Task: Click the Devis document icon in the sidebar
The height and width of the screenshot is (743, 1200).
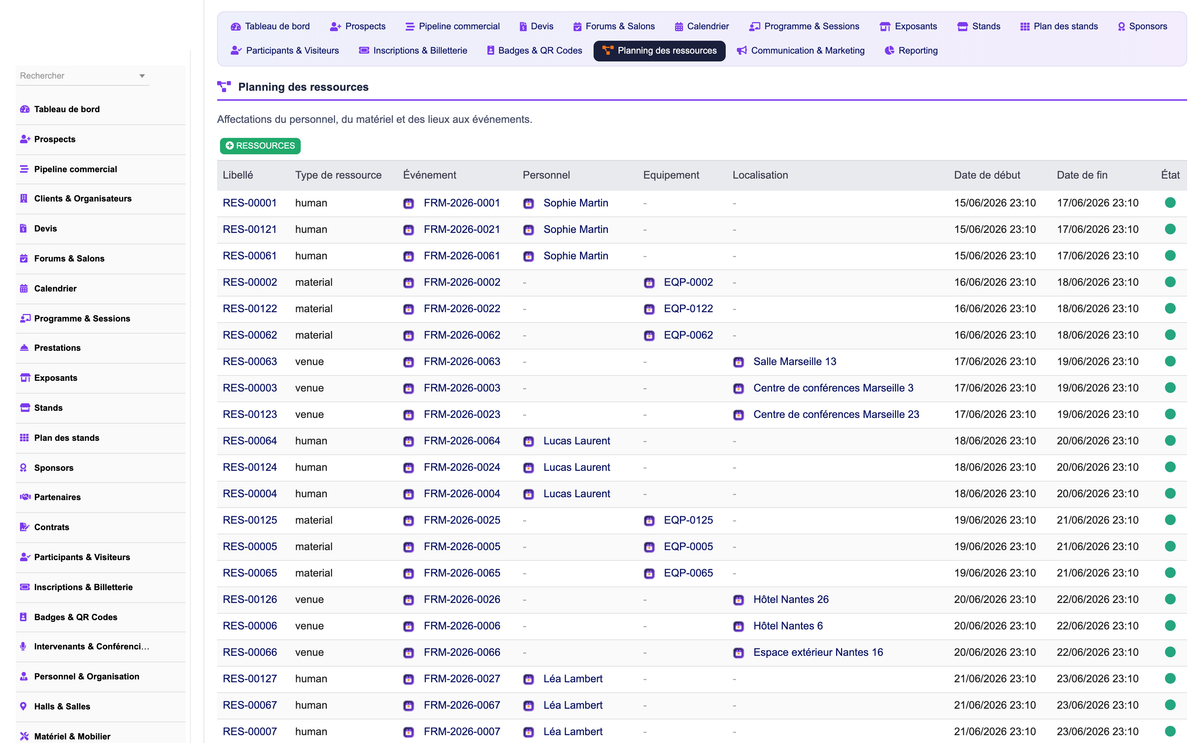Action: pyautogui.click(x=24, y=228)
